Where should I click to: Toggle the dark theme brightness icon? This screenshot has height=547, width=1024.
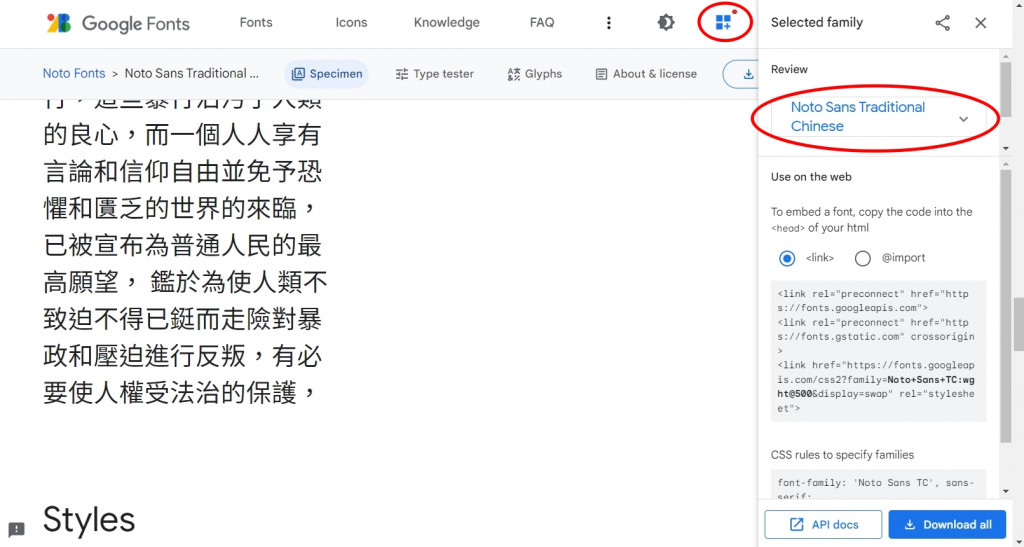[x=665, y=23]
